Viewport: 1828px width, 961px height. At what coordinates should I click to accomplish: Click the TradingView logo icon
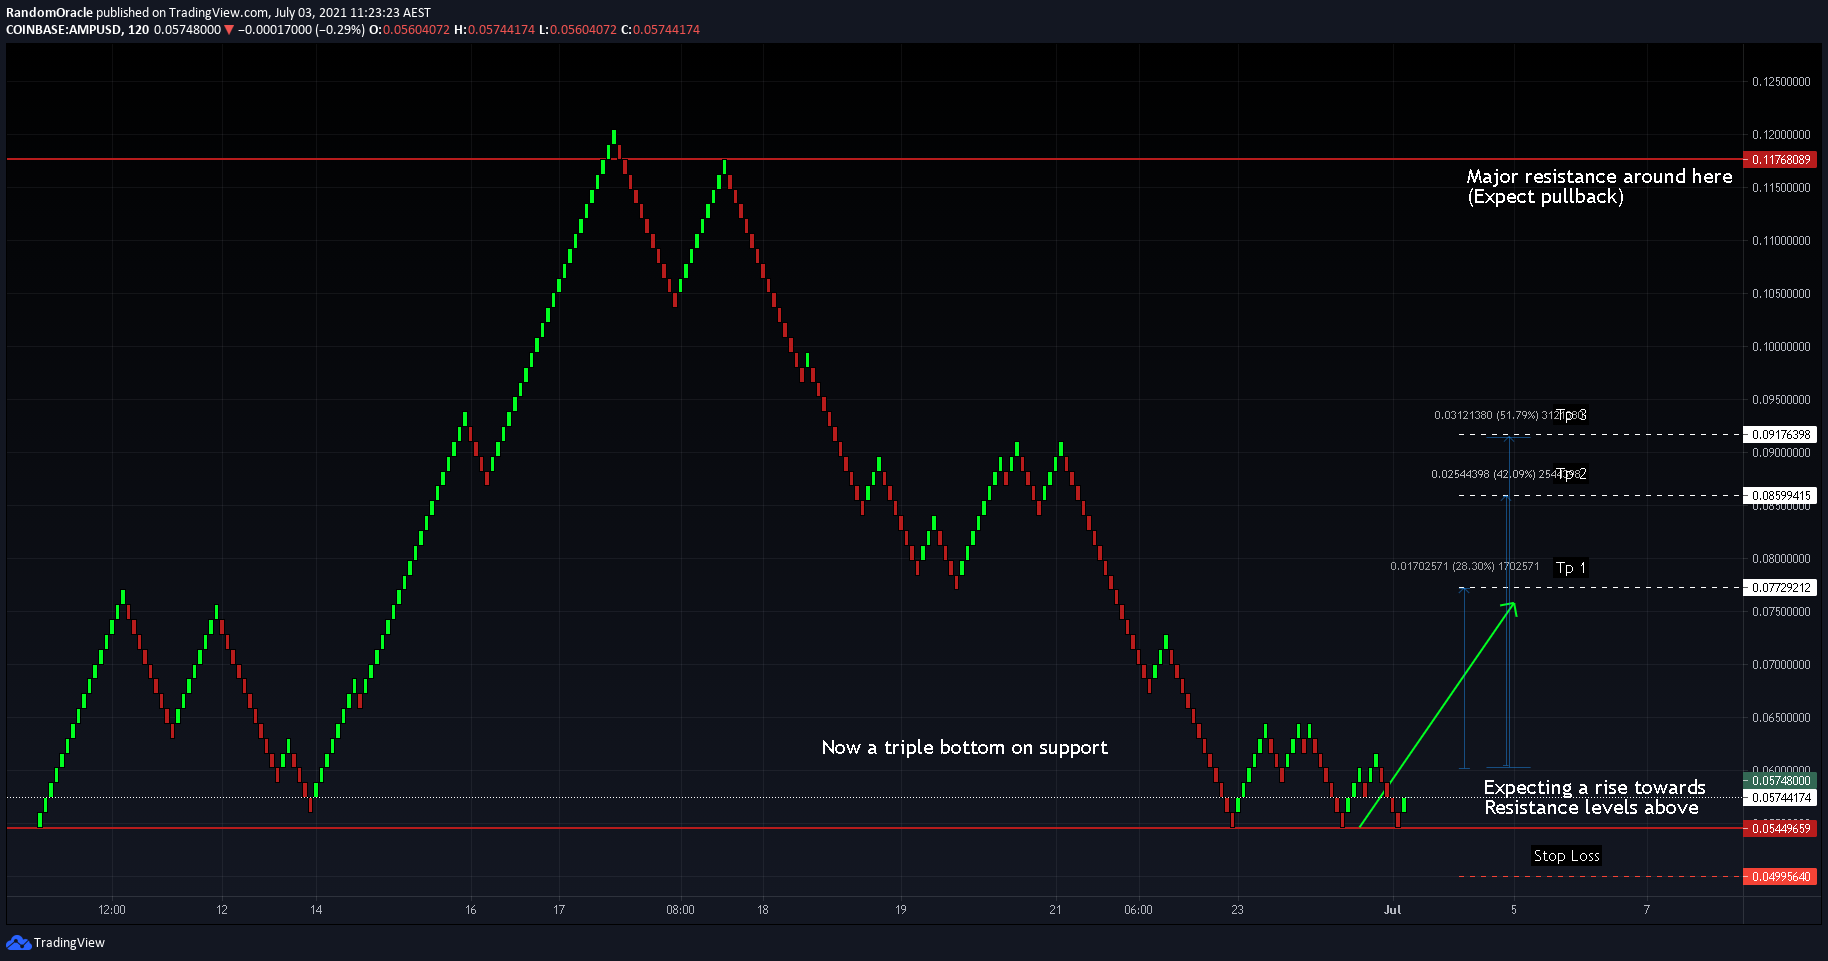tap(18, 942)
